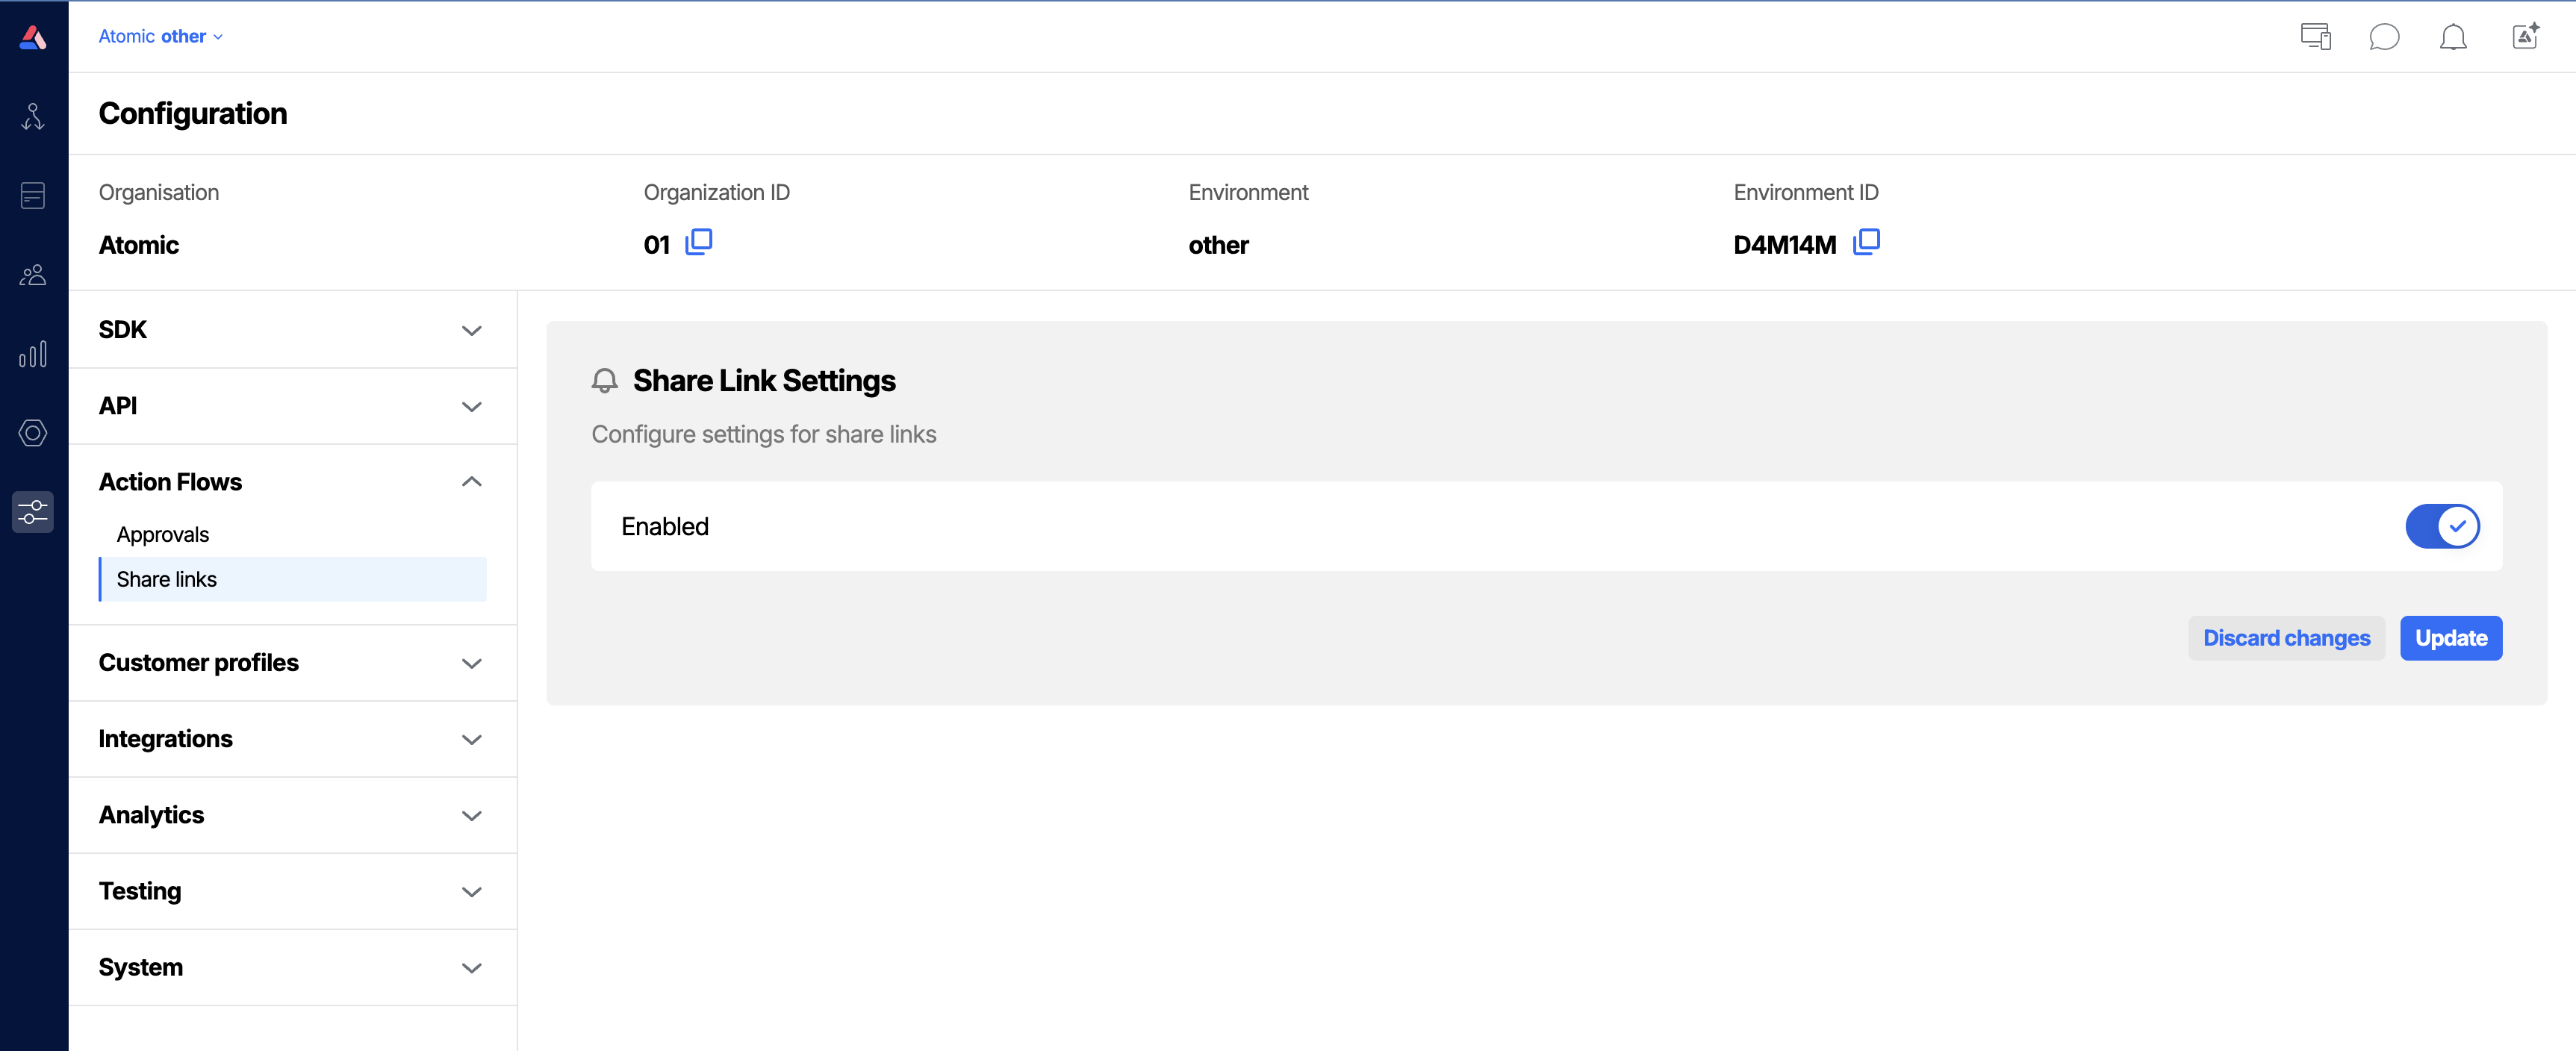Viewport: 2576px width, 1051px height.
Task: Select the workflows sidebar icon
Action: [33, 116]
